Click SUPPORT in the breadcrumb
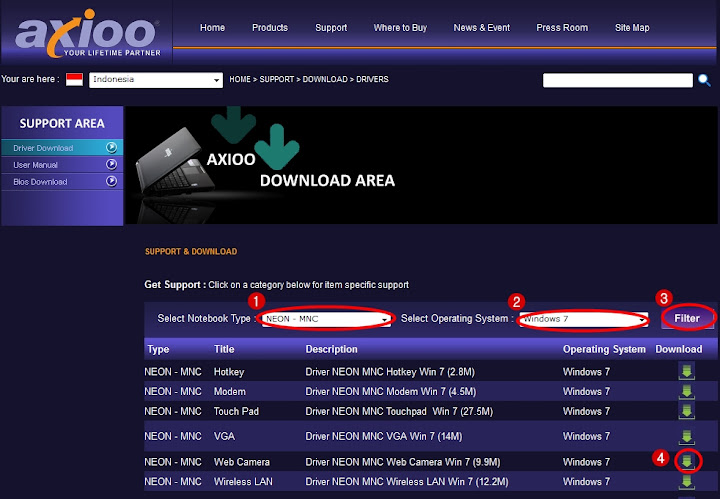 coord(276,79)
